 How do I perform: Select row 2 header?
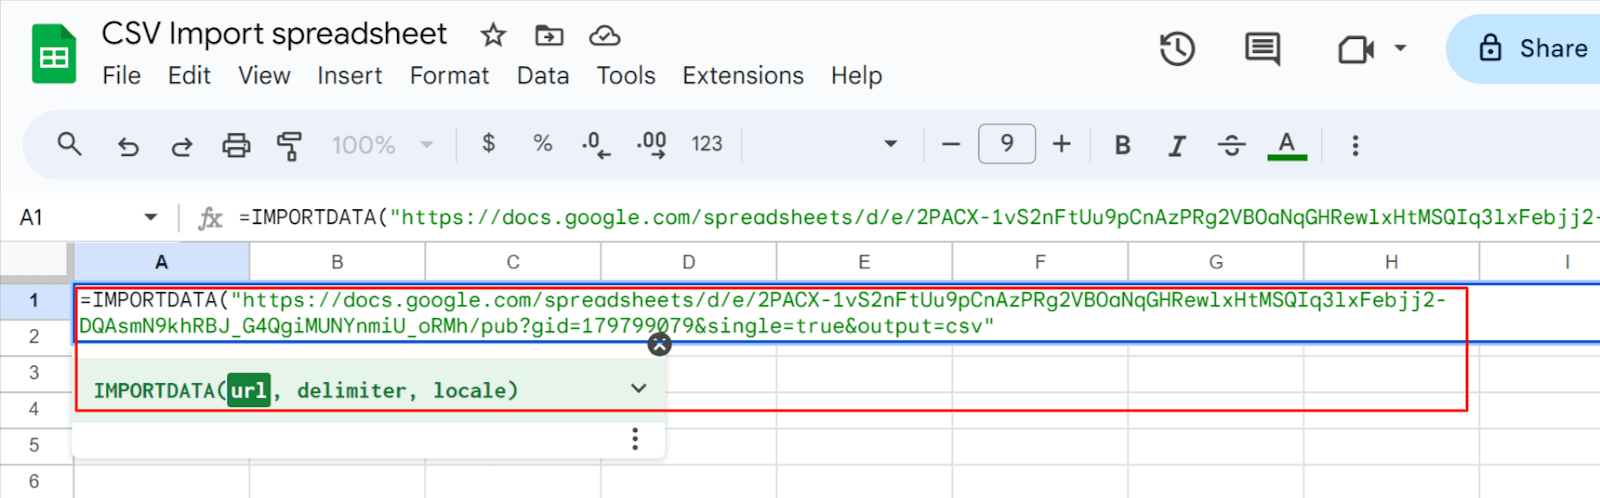pos(34,337)
